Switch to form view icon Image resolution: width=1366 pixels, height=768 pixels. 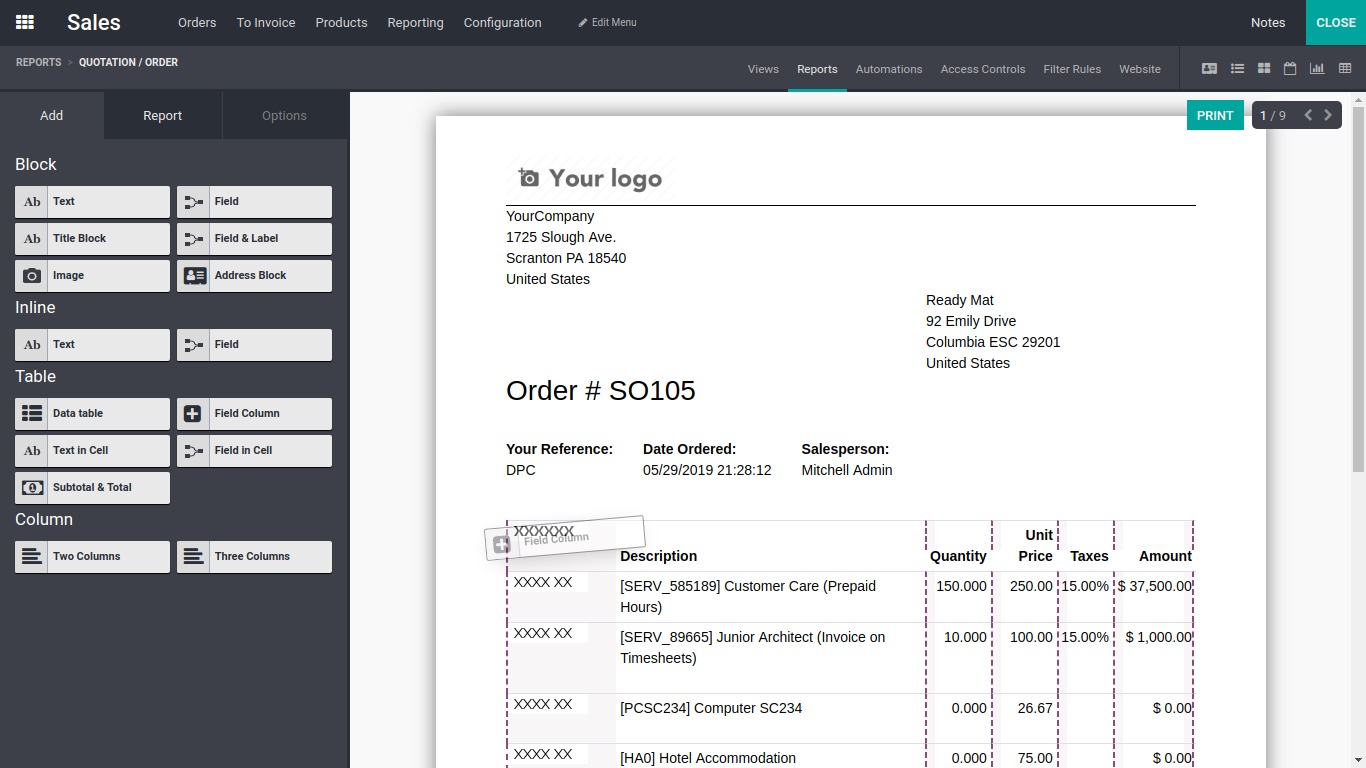tap(1209, 69)
